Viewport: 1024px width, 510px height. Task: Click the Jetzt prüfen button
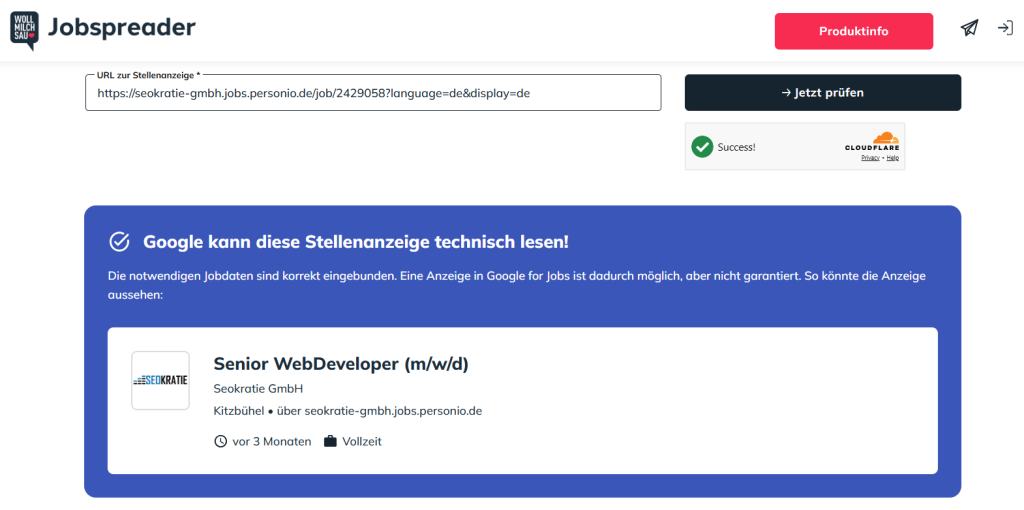pyautogui.click(x=822, y=93)
